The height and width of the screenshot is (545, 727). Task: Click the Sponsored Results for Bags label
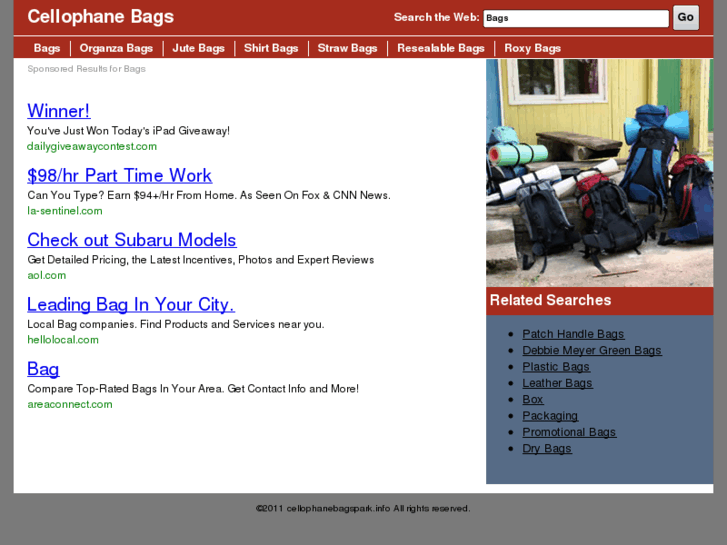click(x=87, y=69)
